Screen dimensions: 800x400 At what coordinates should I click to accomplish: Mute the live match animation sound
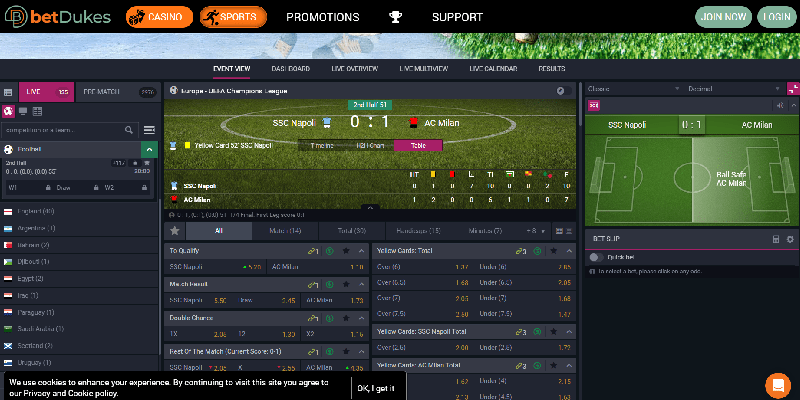point(780,106)
